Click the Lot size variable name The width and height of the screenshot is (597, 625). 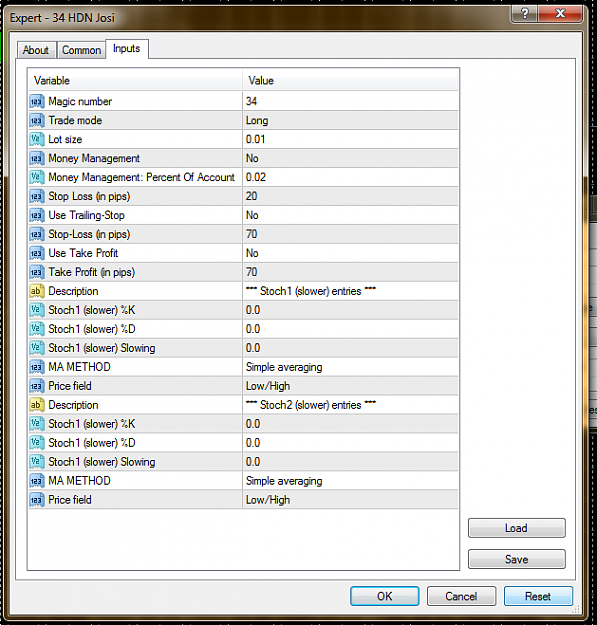65,140
